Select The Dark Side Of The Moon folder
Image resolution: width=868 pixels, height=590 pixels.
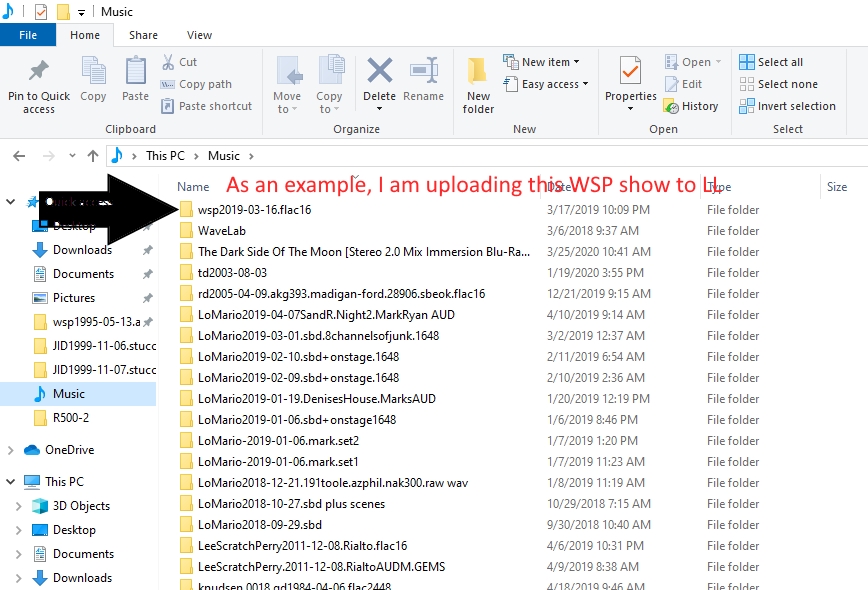[x=364, y=252]
